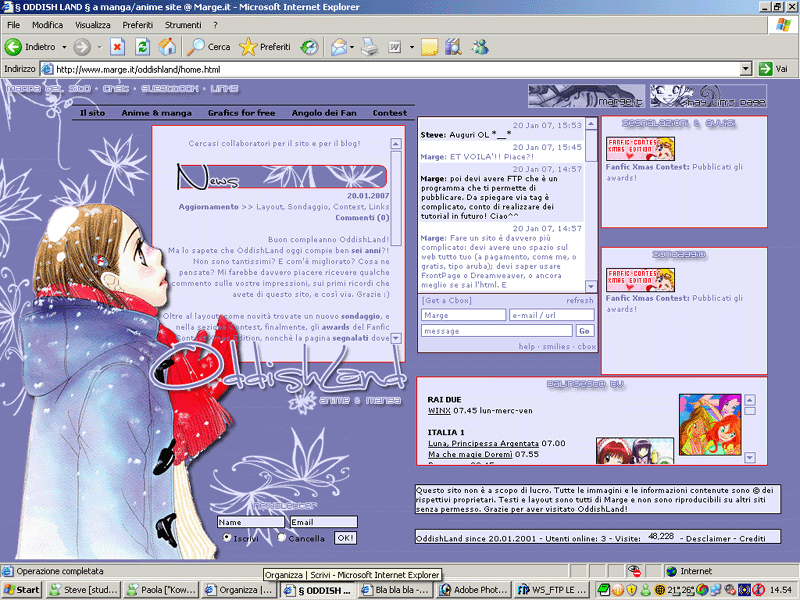
Task: Open the Mail button dropdown arrow
Action: [x=352, y=47]
